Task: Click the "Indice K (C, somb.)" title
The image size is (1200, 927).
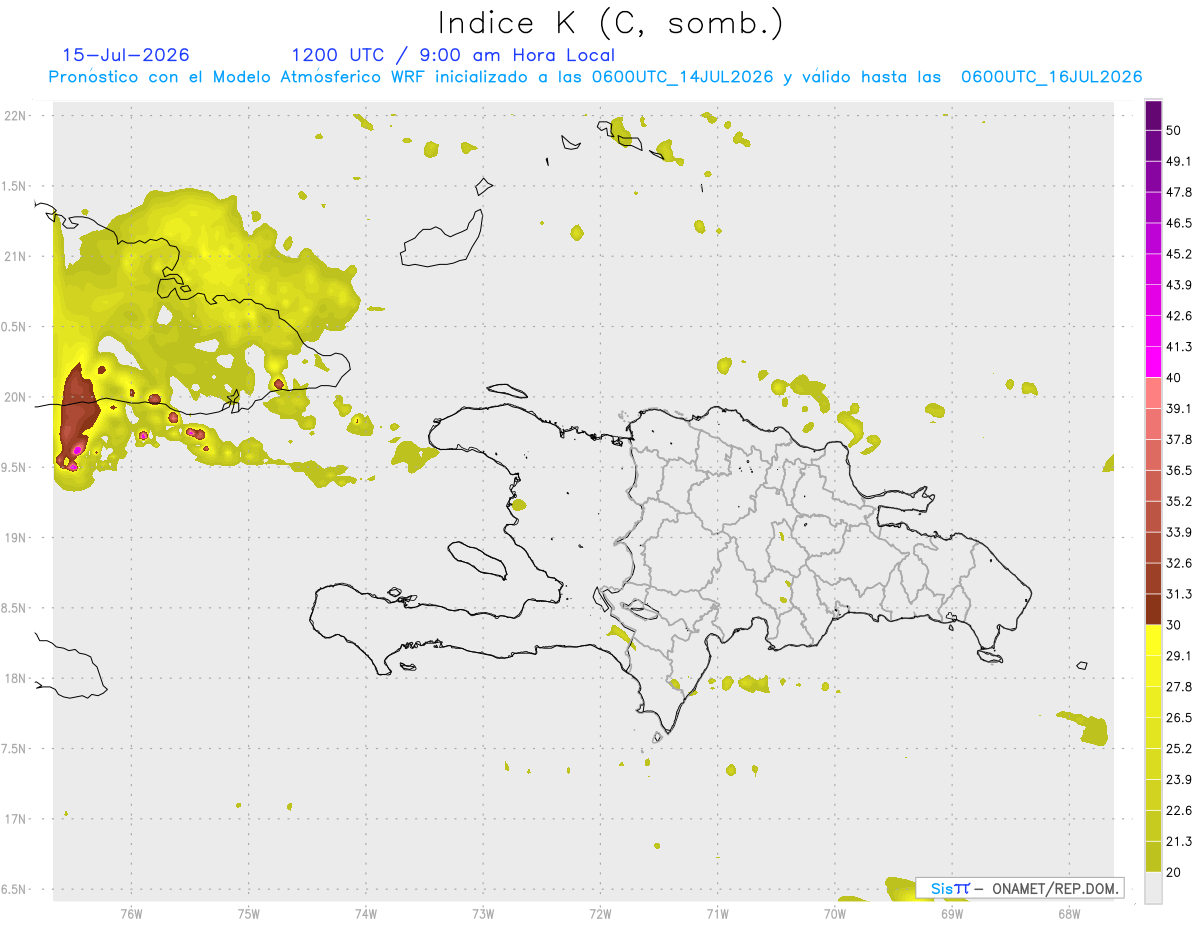Action: pyautogui.click(x=610, y=24)
